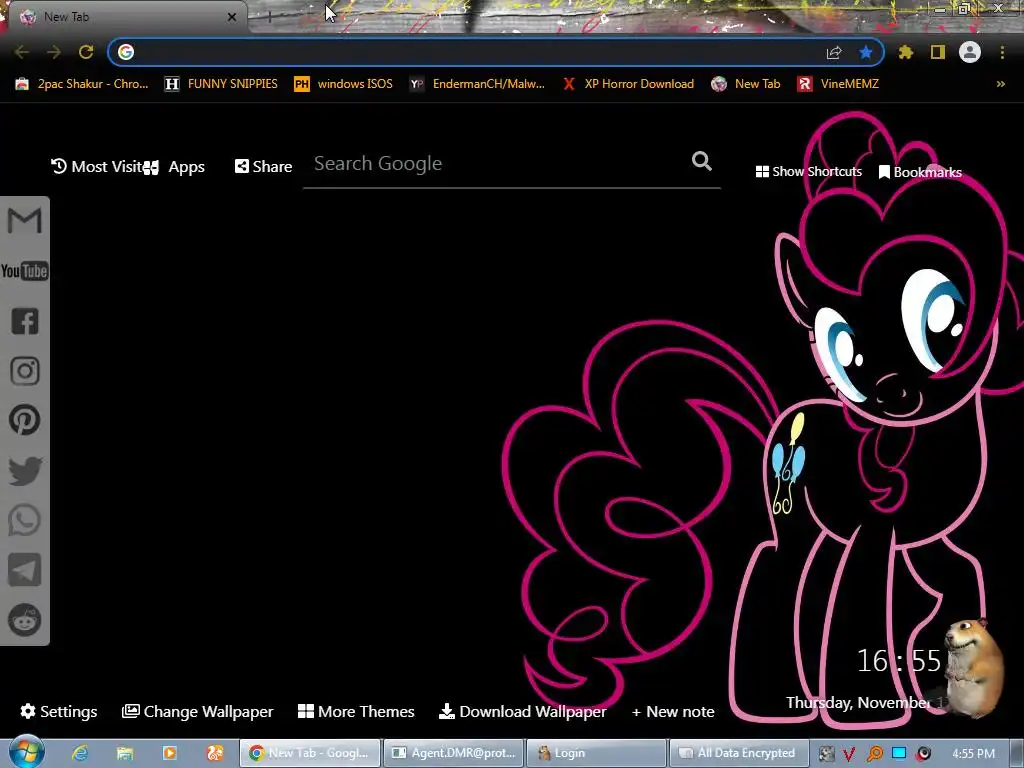Launch Internet Explorer from taskbar
This screenshot has width=1024, height=768.
[80, 753]
